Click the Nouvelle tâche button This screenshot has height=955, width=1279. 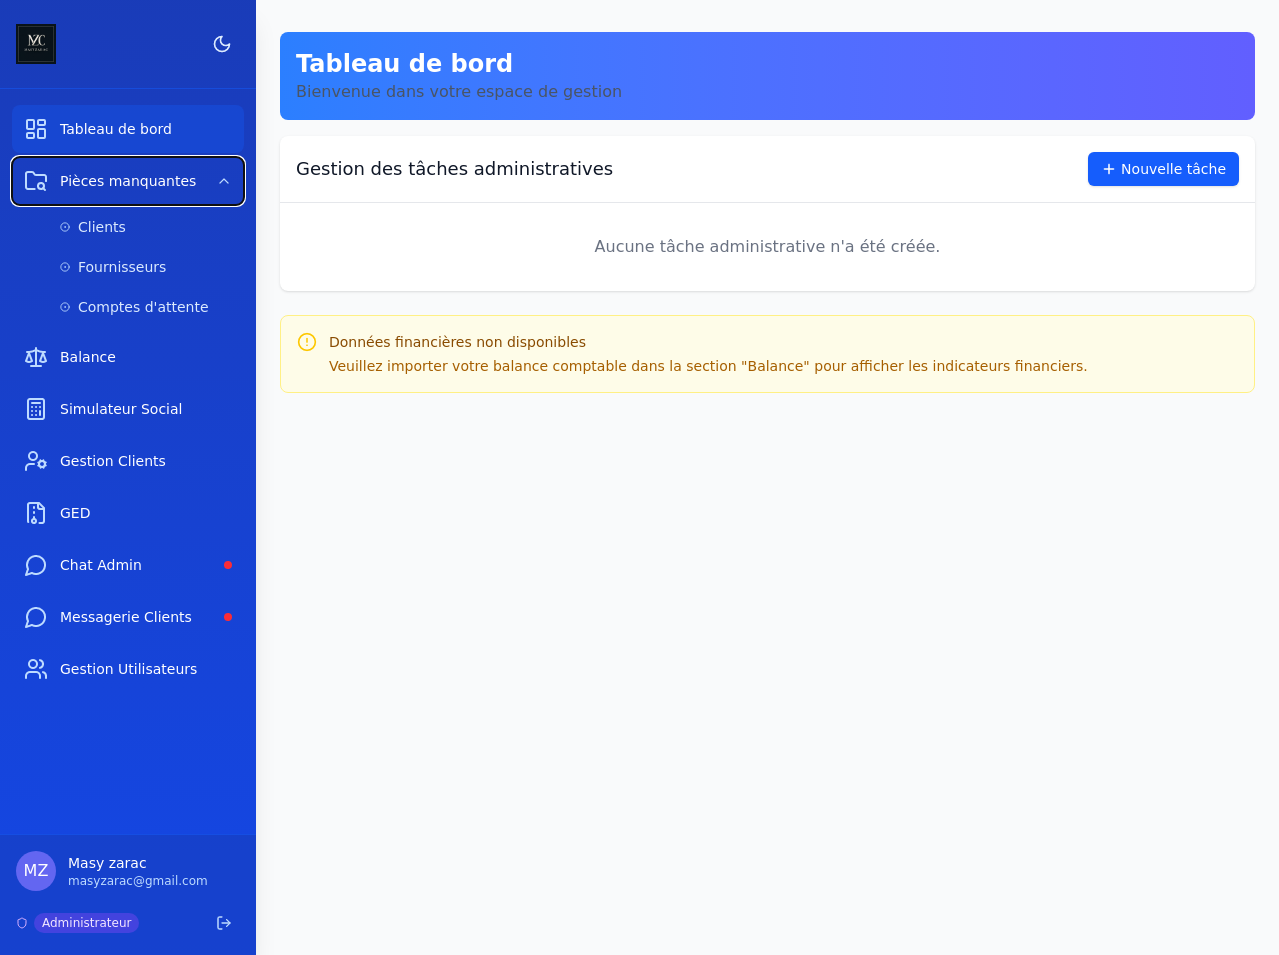[1162, 169]
